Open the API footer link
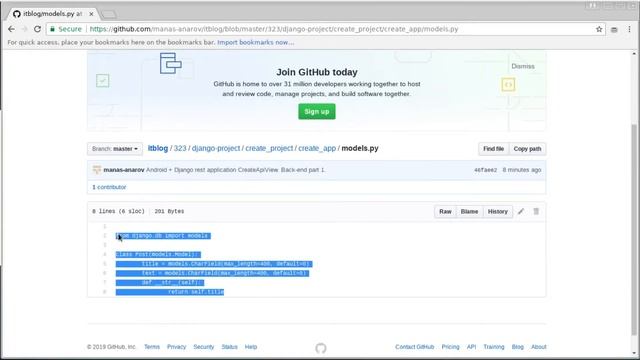The height and width of the screenshot is (360, 640). point(471,347)
